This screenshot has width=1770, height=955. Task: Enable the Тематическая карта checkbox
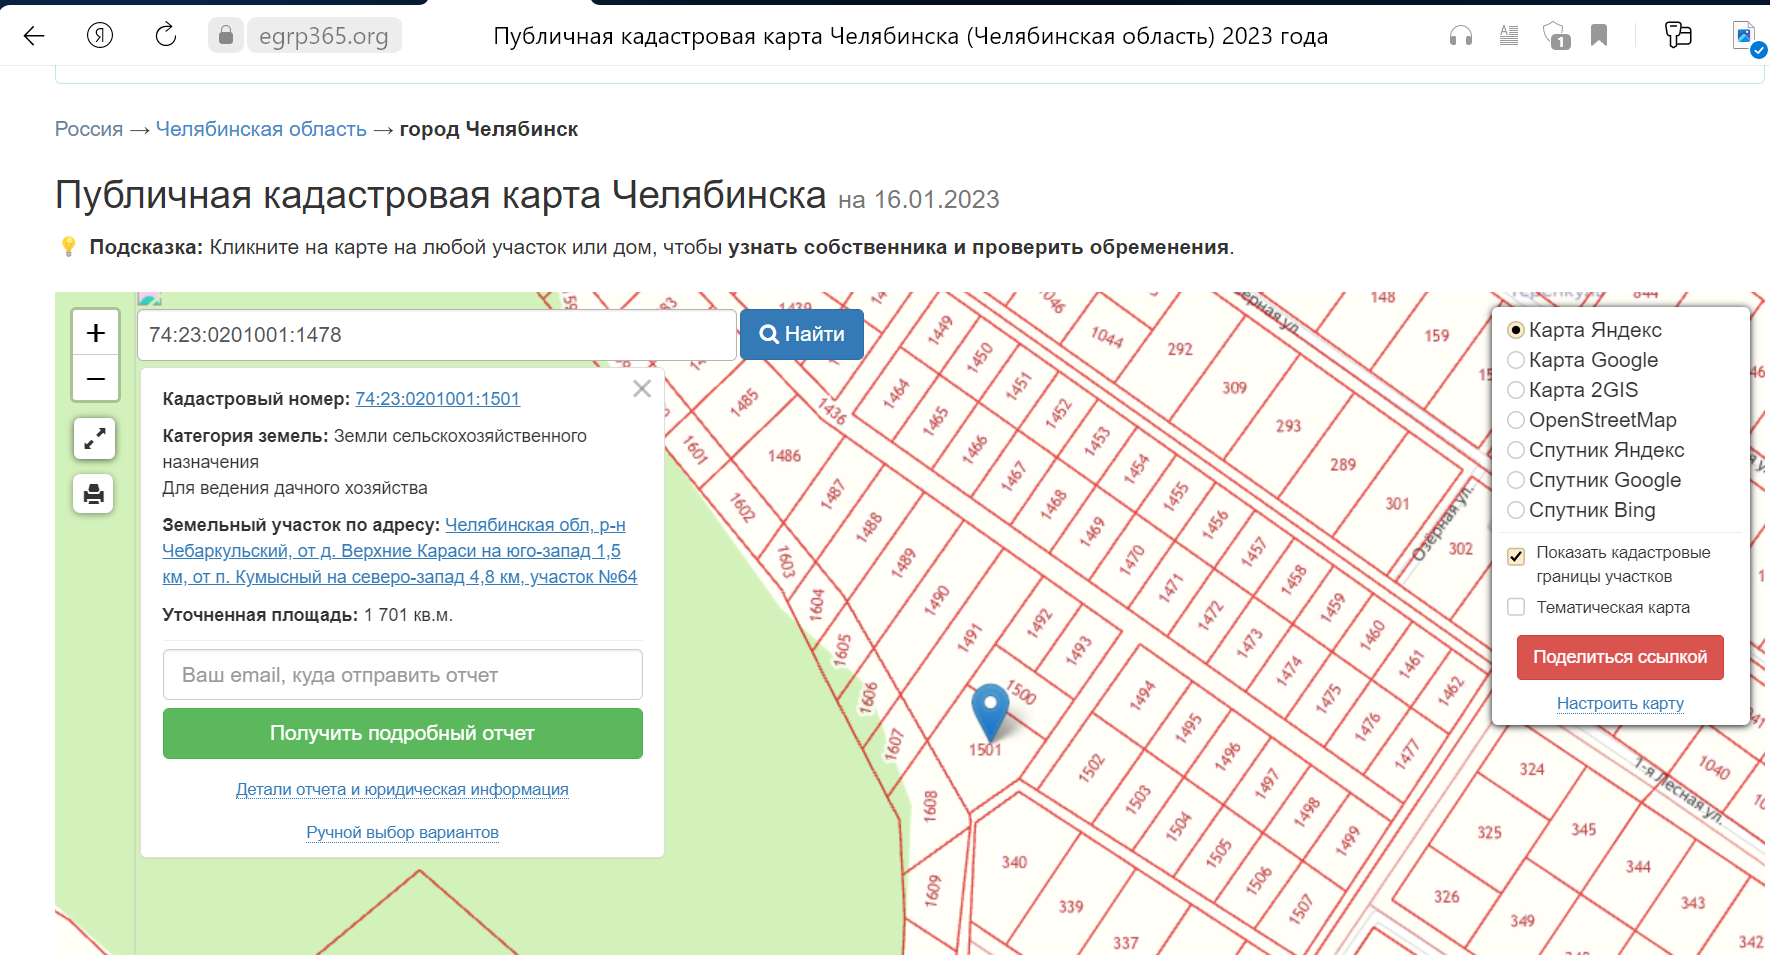tap(1516, 607)
